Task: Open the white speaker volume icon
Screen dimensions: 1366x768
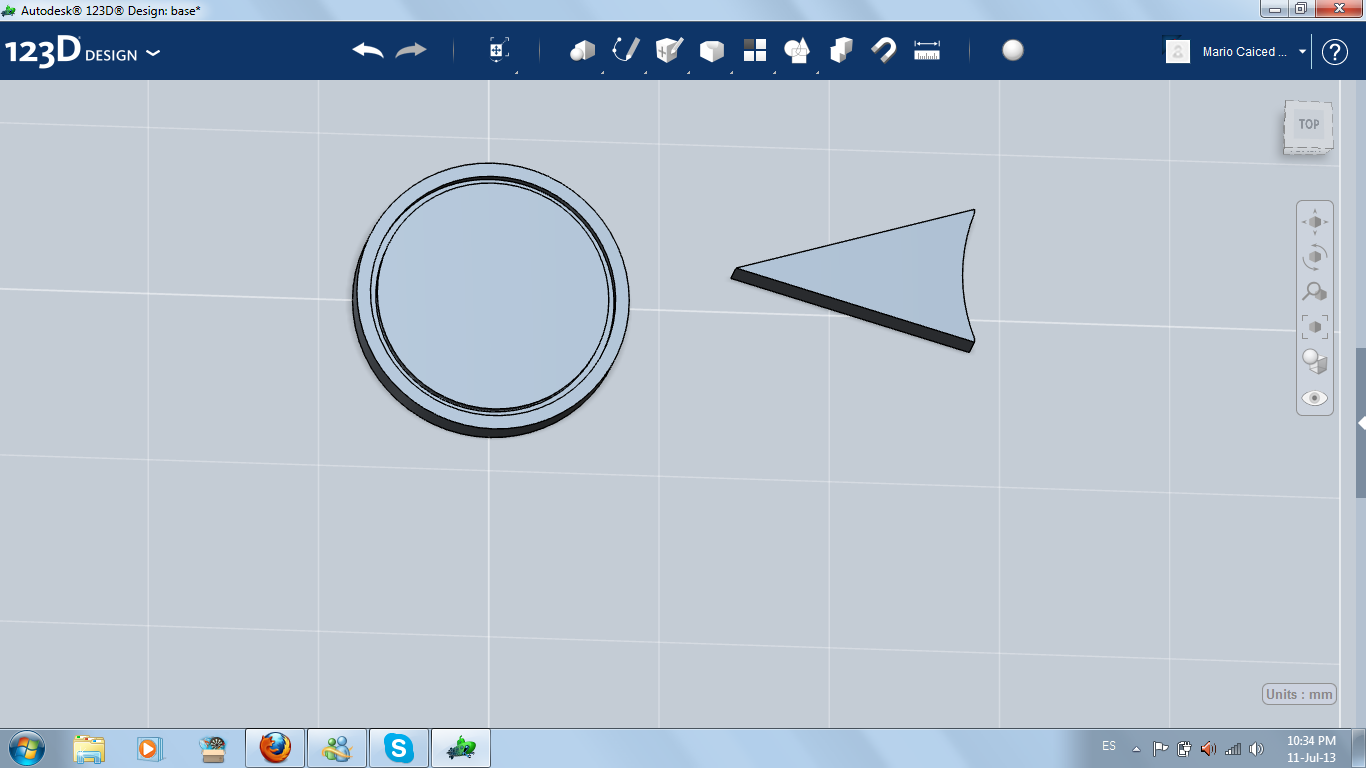Action: (1256, 748)
